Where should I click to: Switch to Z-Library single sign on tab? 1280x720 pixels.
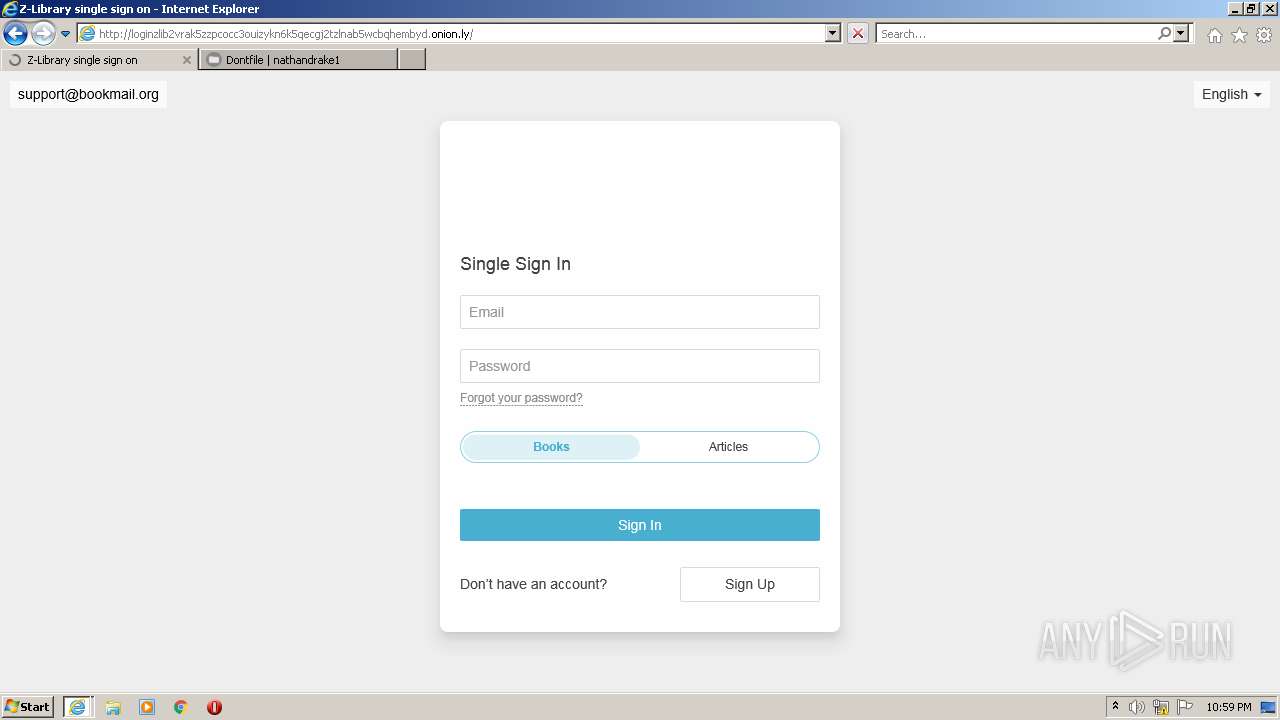tap(98, 60)
